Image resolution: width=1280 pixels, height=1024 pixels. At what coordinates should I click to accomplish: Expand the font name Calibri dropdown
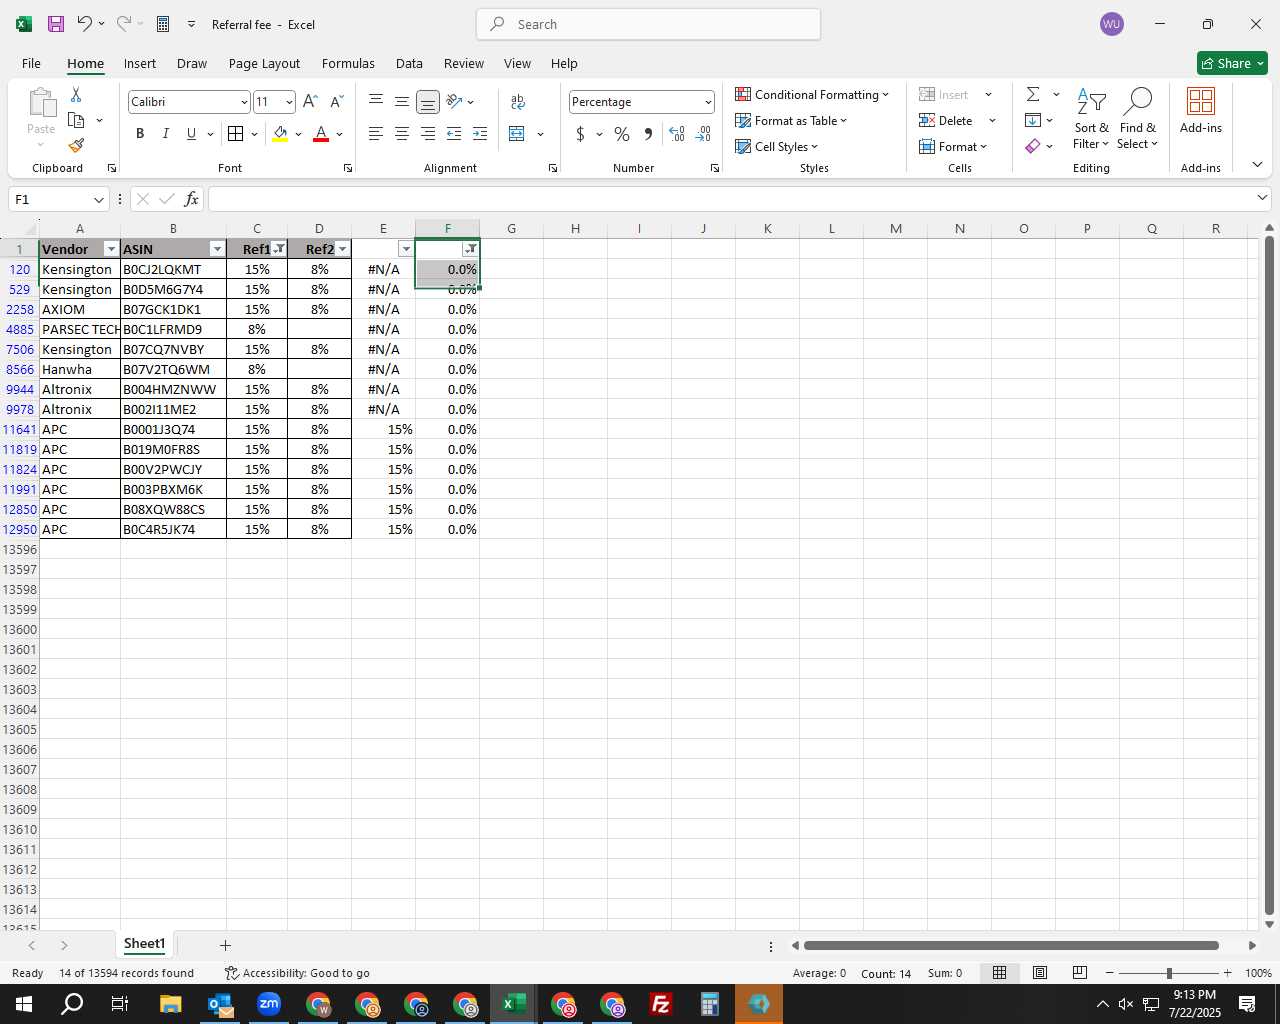point(243,102)
